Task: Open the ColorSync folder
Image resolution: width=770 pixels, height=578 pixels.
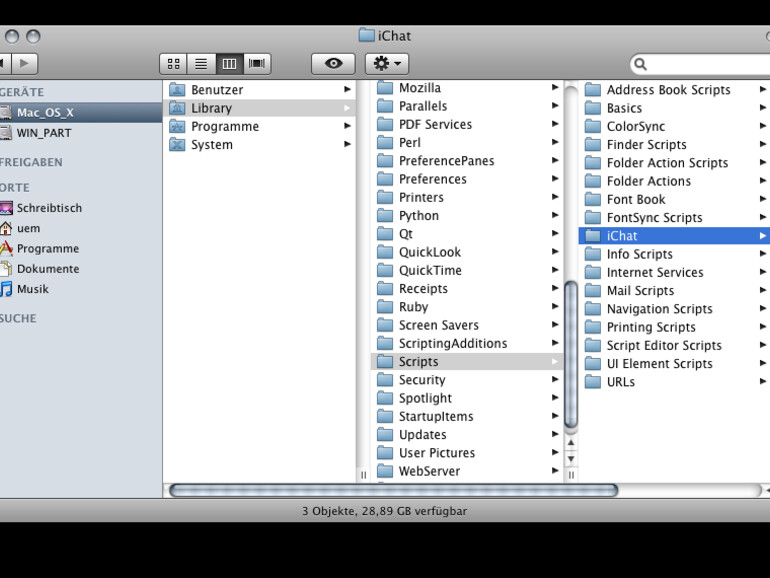Action: pos(674,126)
